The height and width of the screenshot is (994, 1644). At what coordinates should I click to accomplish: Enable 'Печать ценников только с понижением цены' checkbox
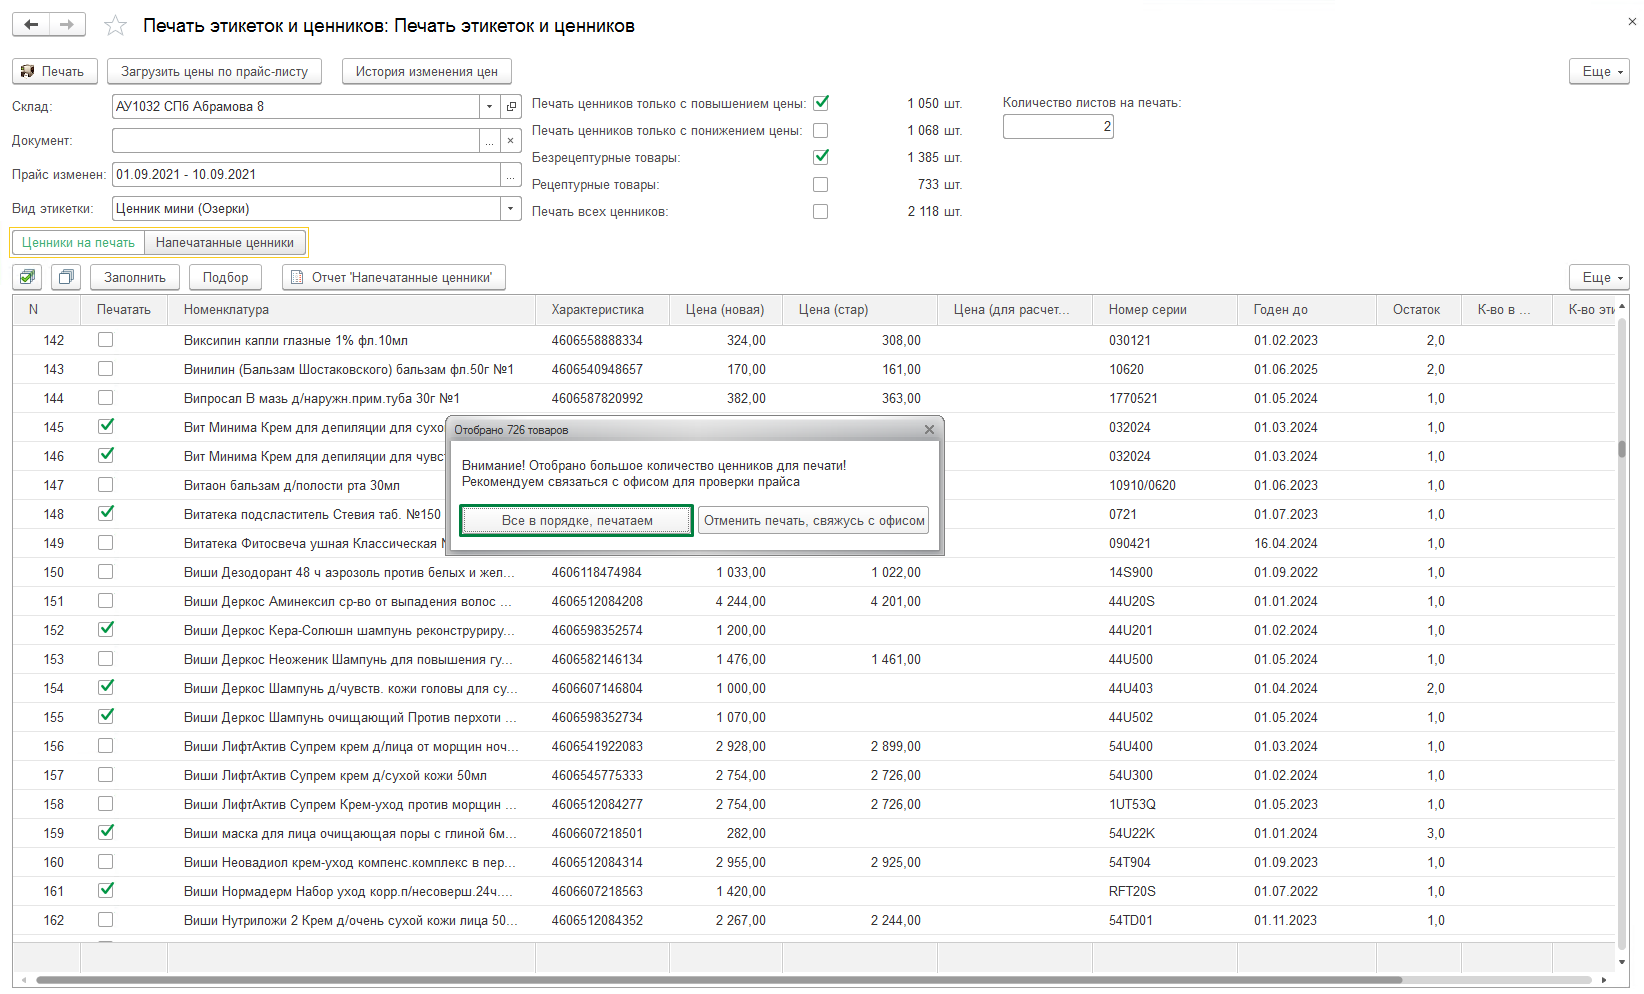pos(820,131)
